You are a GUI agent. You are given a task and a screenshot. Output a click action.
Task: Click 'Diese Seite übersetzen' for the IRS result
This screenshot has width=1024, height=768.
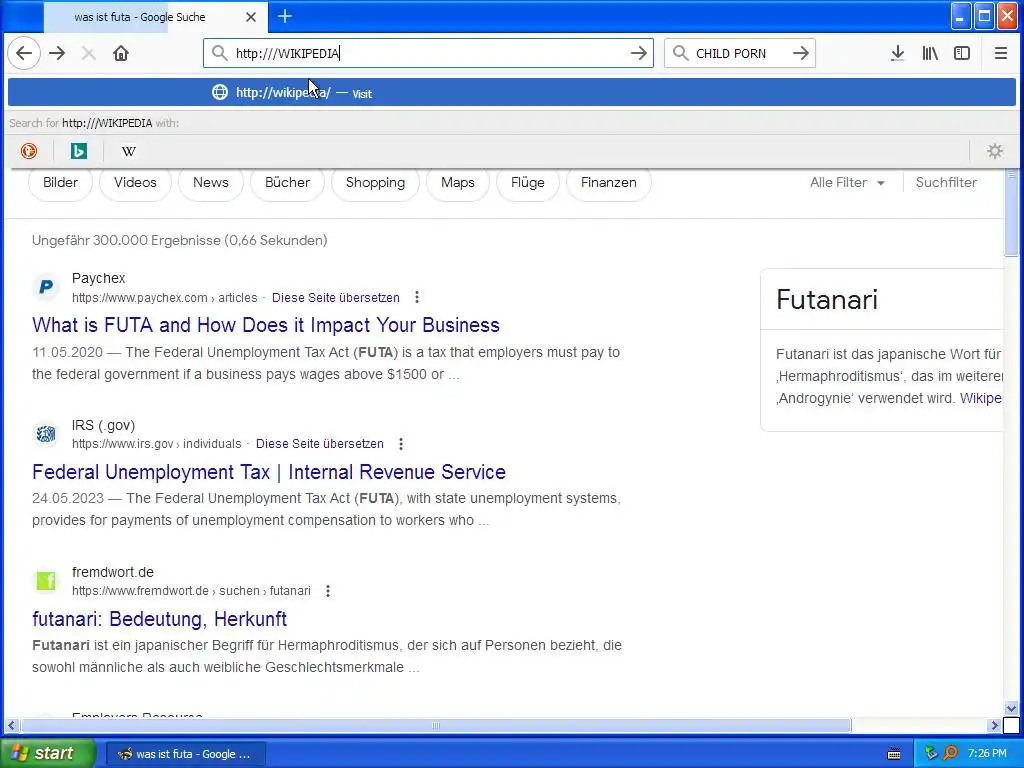[x=320, y=444]
